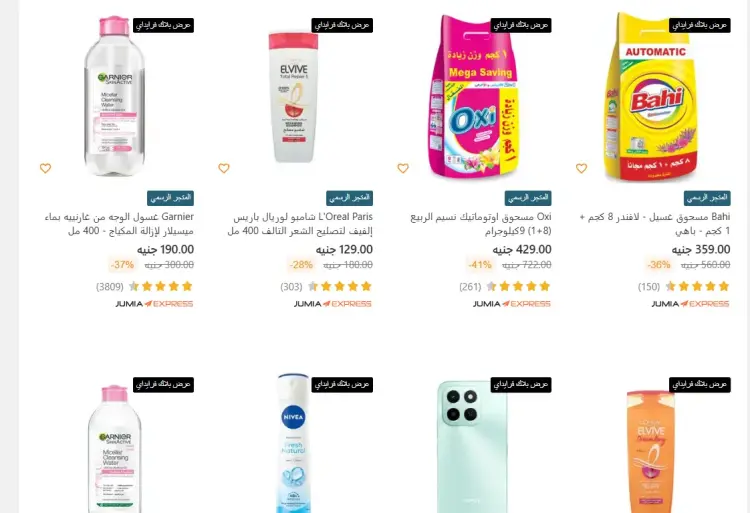Tap wishlist heart for Bahi detergent

coord(581,168)
